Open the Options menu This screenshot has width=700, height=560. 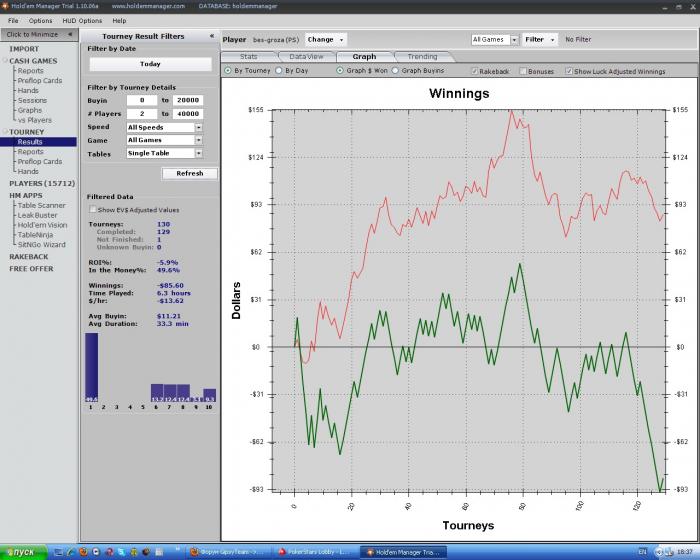point(40,21)
